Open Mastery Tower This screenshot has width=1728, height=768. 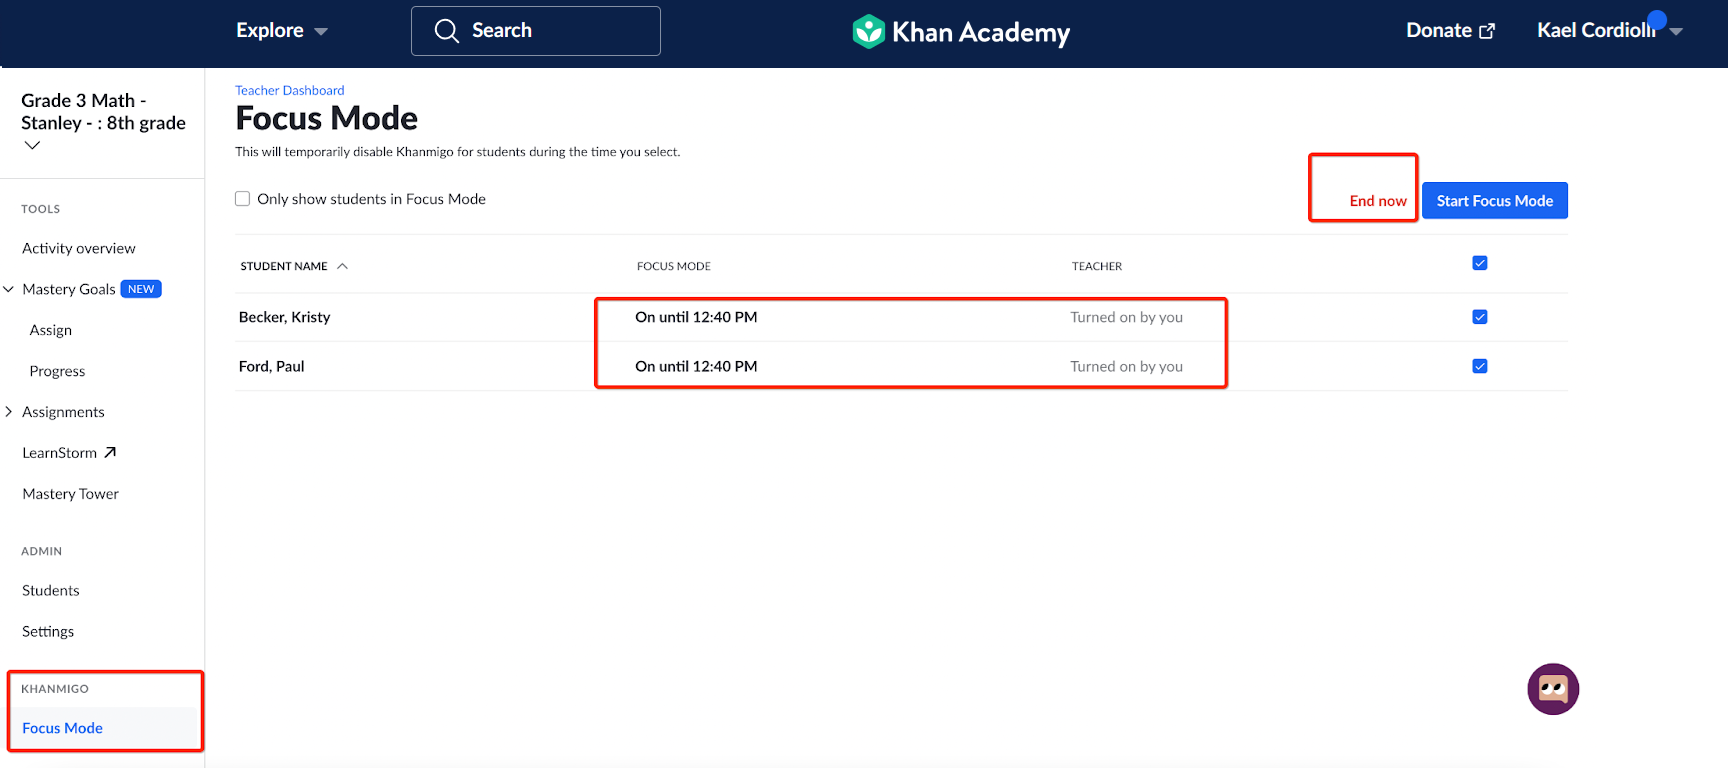(x=70, y=494)
